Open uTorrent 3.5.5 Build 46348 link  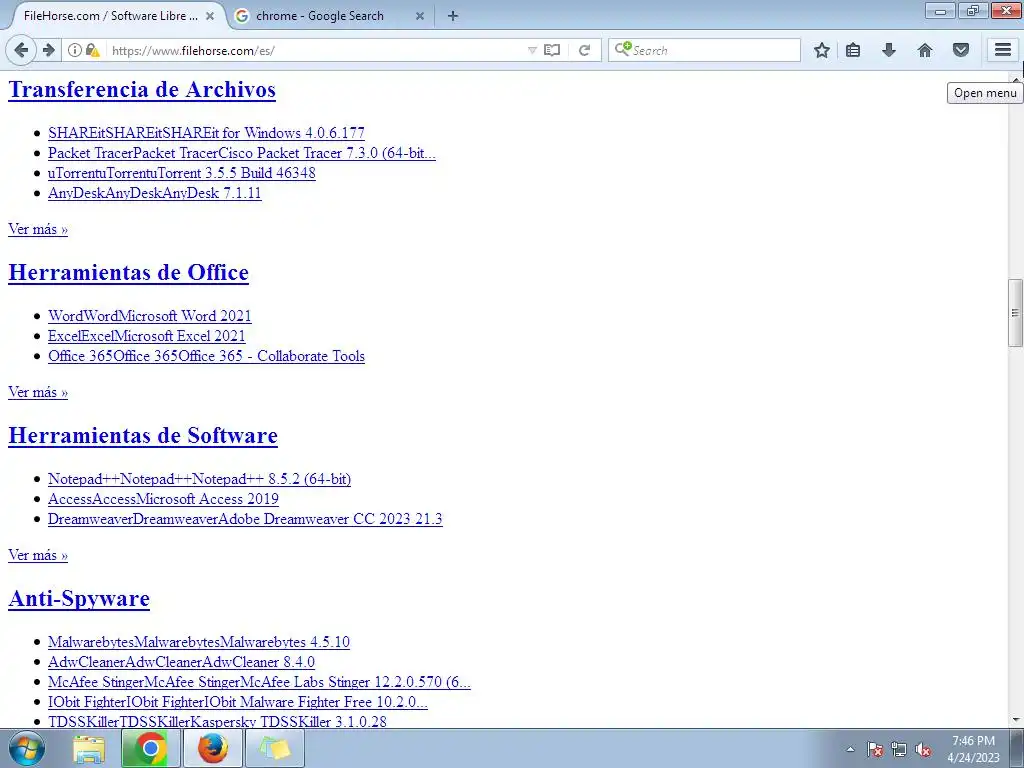click(x=182, y=173)
